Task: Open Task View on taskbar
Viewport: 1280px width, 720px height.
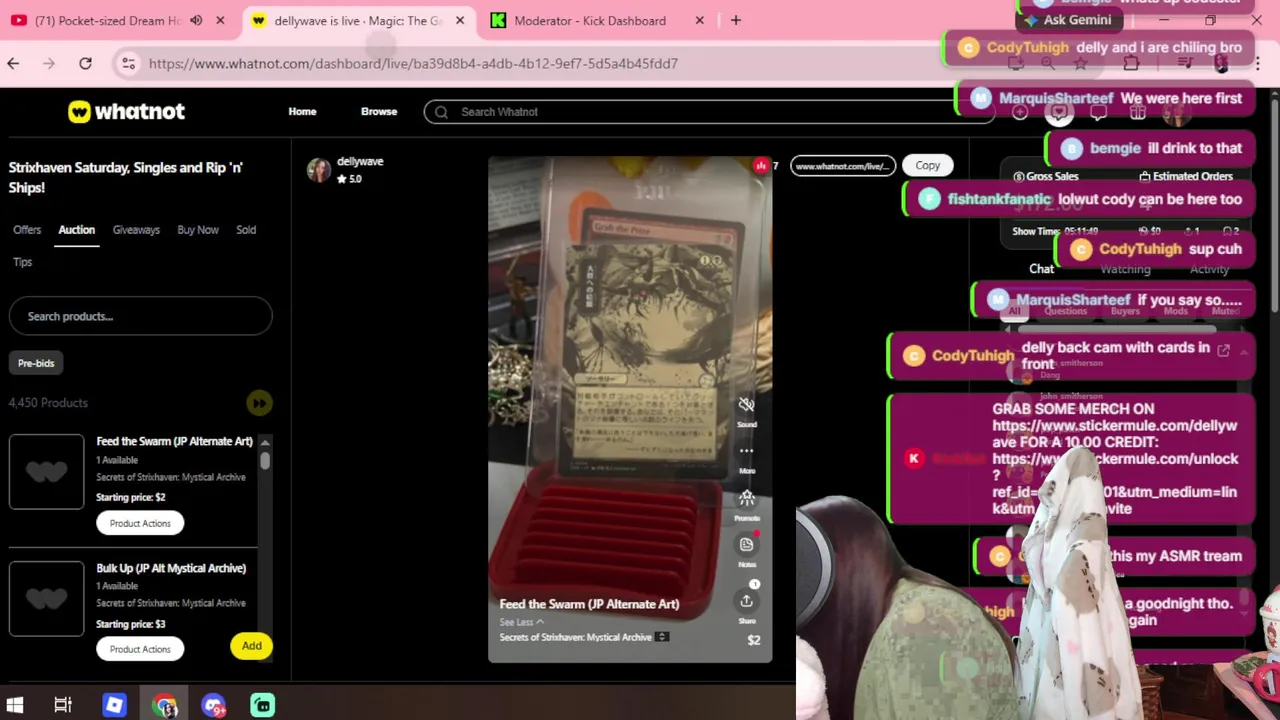Action: 62,705
